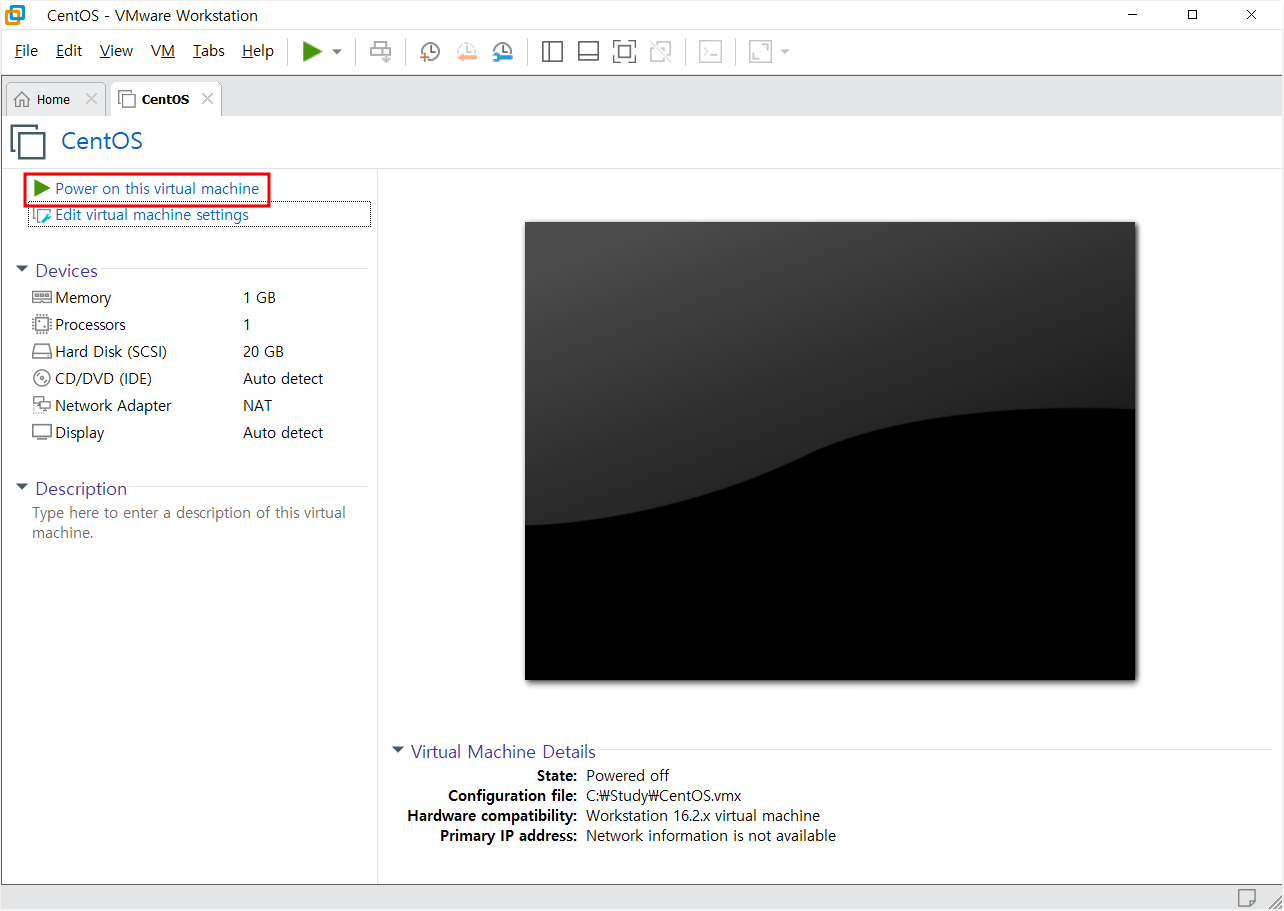The width and height of the screenshot is (1284, 911).
Task: Click the CD/DVD disc icon
Action: click(x=41, y=378)
